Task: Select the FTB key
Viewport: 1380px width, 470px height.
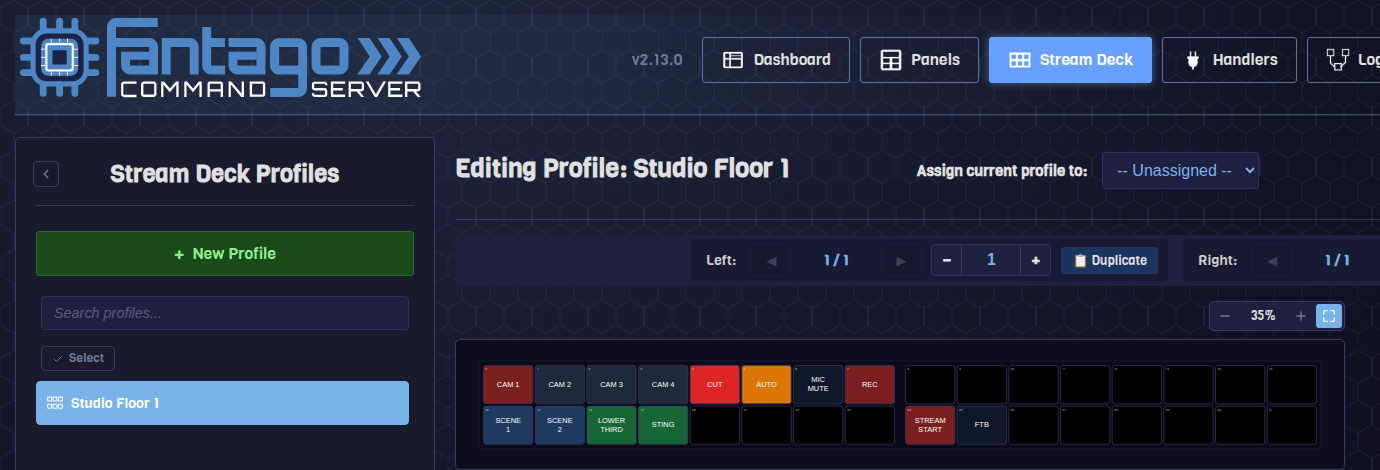Action: [x=982, y=425]
